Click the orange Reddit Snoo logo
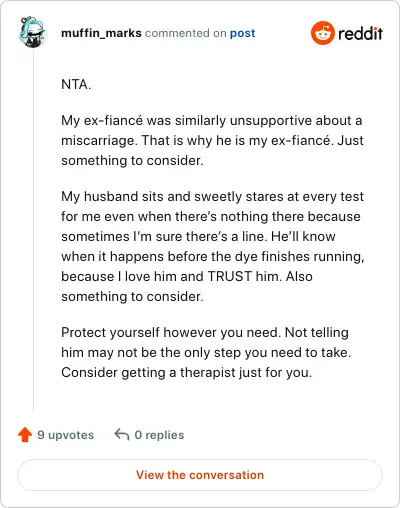Screen dimensions: 400x508 (x=322, y=33)
